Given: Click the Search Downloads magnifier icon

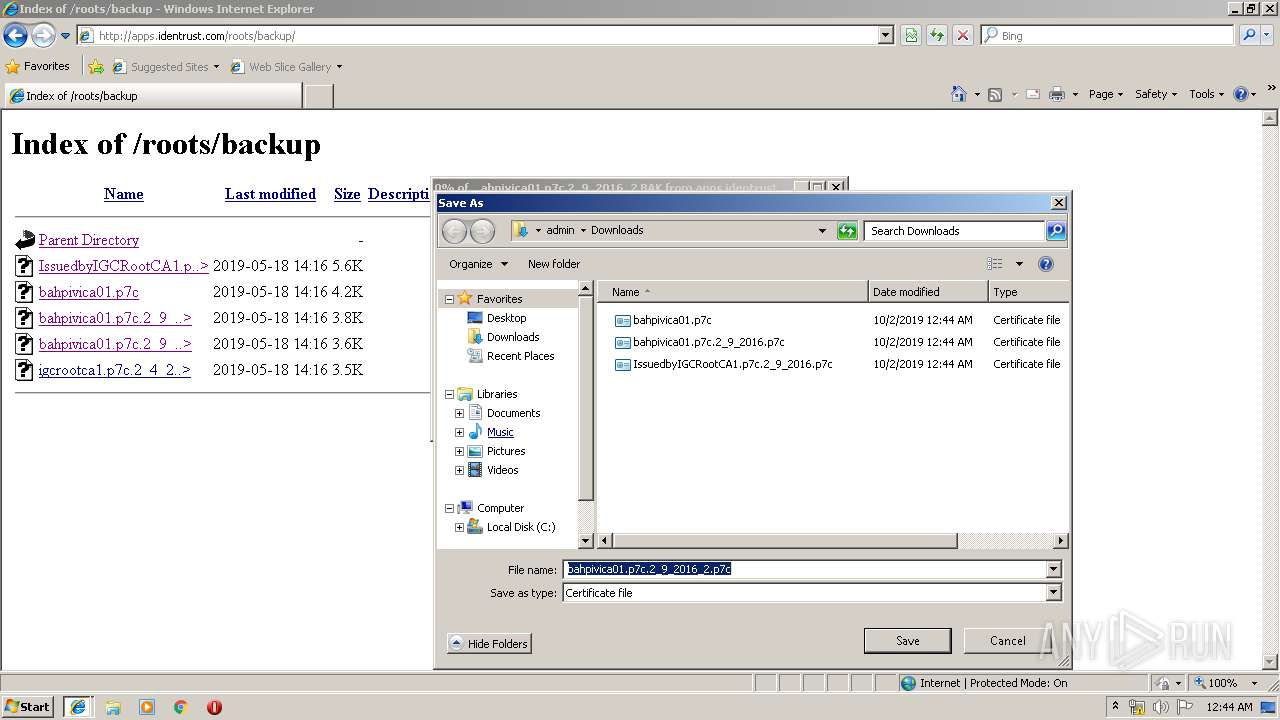Looking at the screenshot, I should (1056, 231).
